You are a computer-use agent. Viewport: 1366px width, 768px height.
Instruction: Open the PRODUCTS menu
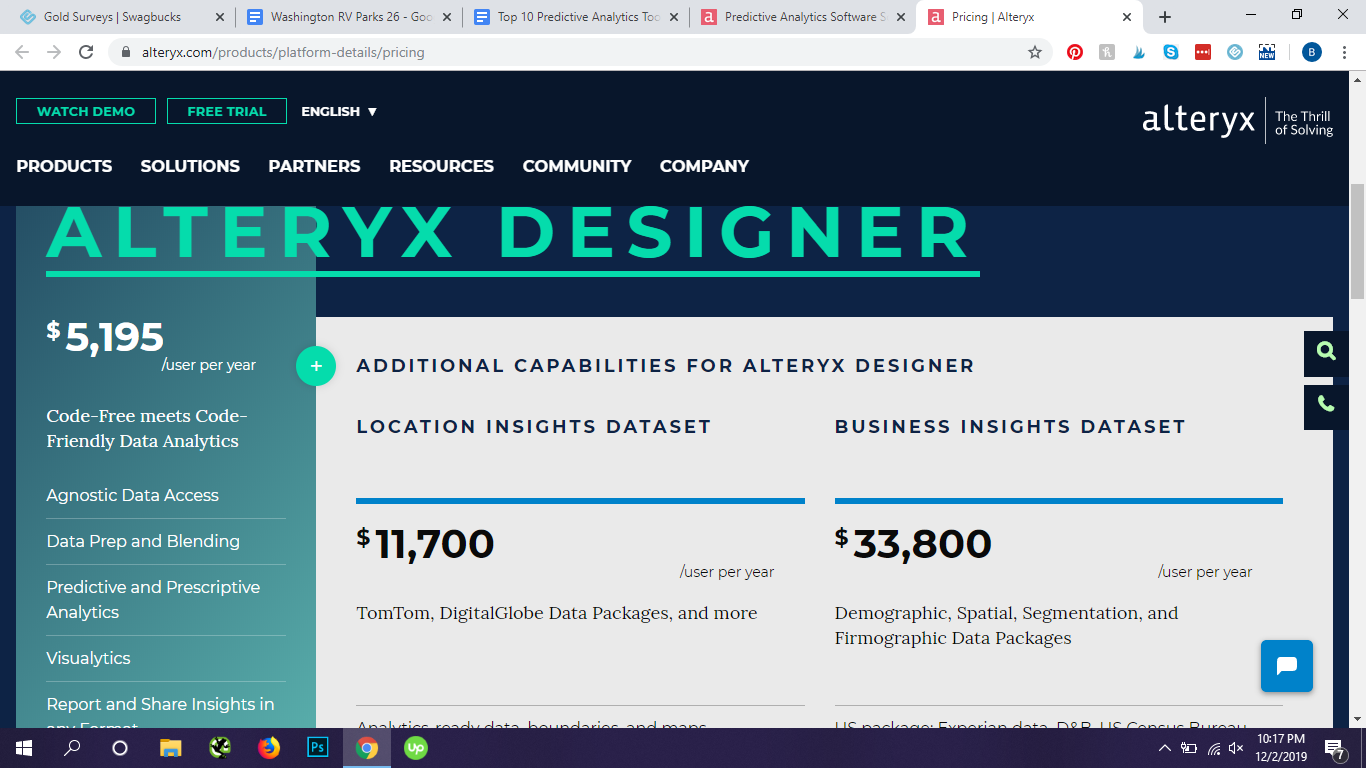(64, 166)
